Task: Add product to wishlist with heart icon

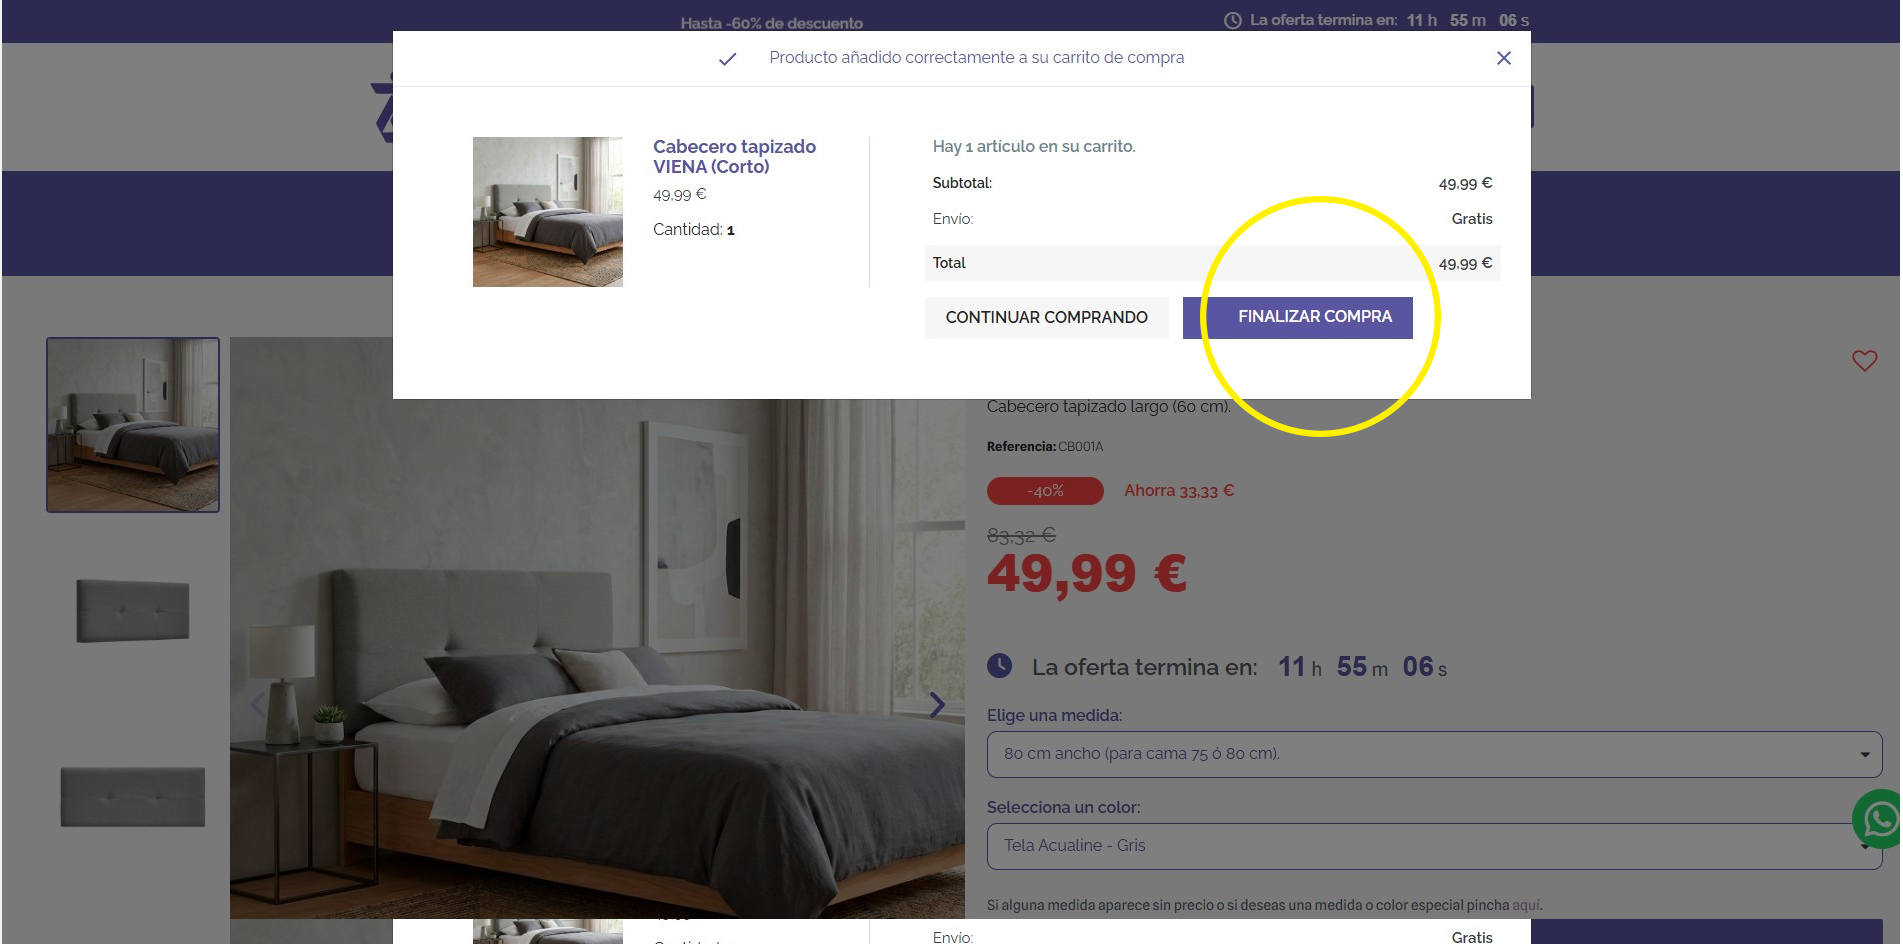Action: [x=1864, y=361]
